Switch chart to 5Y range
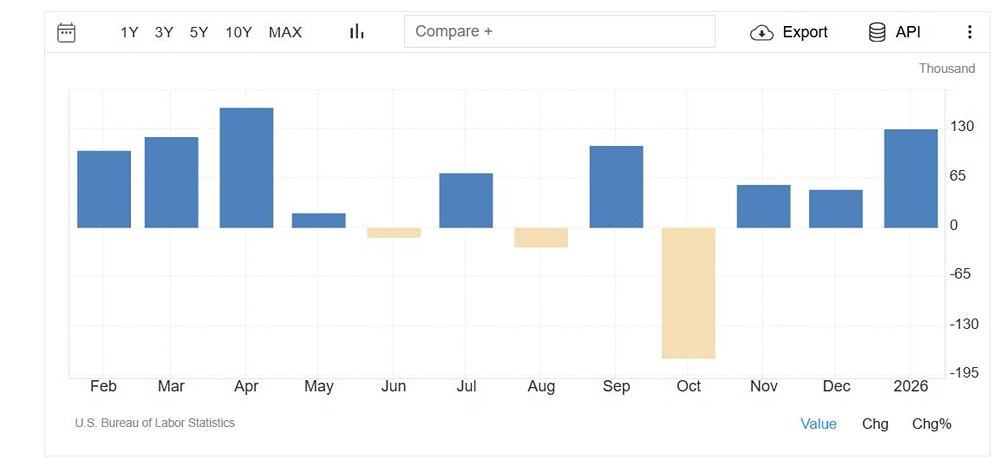This screenshot has width=1000, height=473. click(x=199, y=32)
